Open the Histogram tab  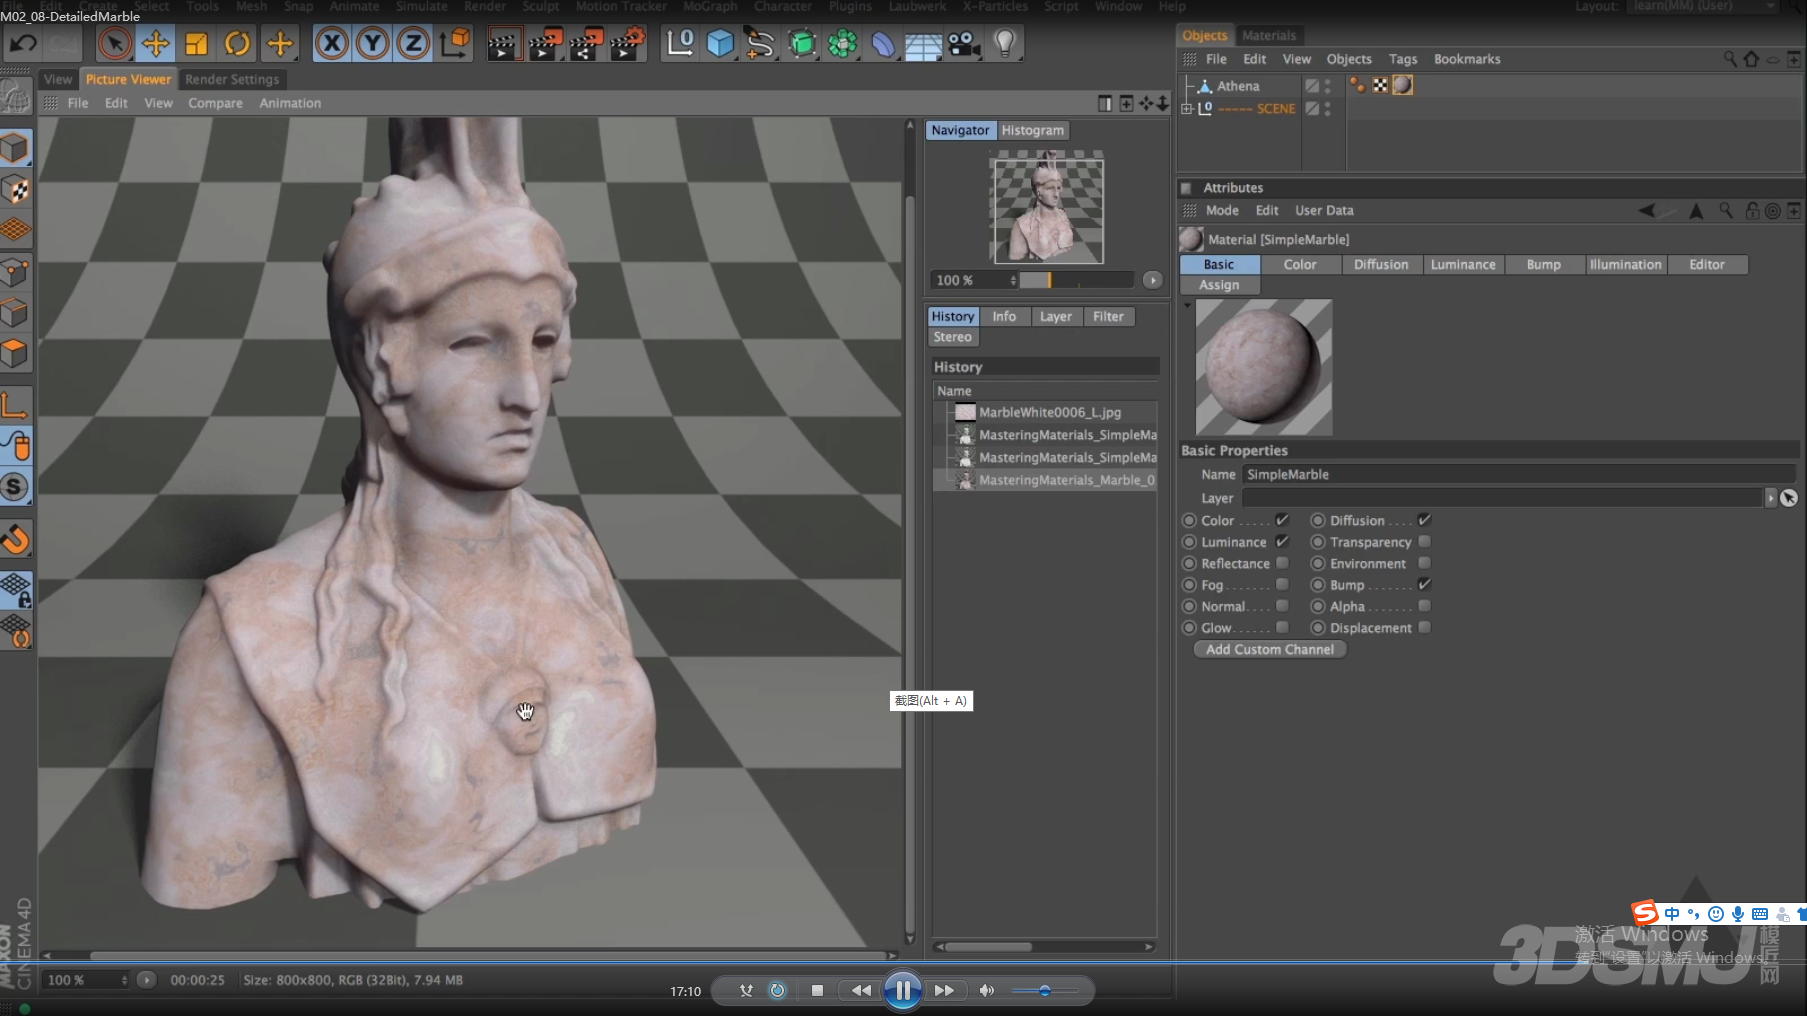pyautogui.click(x=1033, y=130)
